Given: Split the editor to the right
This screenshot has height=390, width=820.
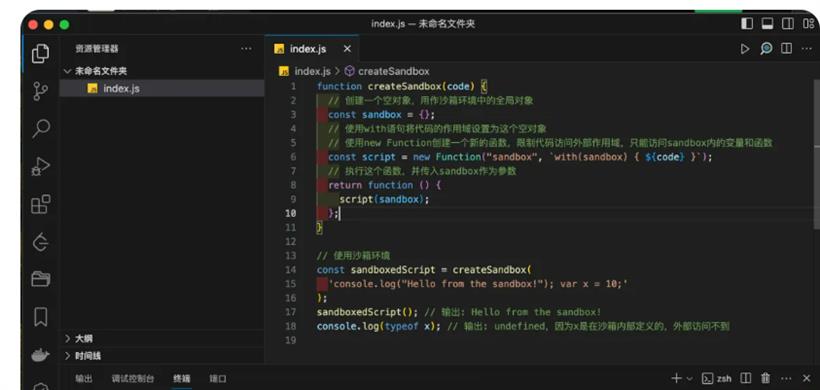Looking at the screenshot, I should tap(786, 49).
